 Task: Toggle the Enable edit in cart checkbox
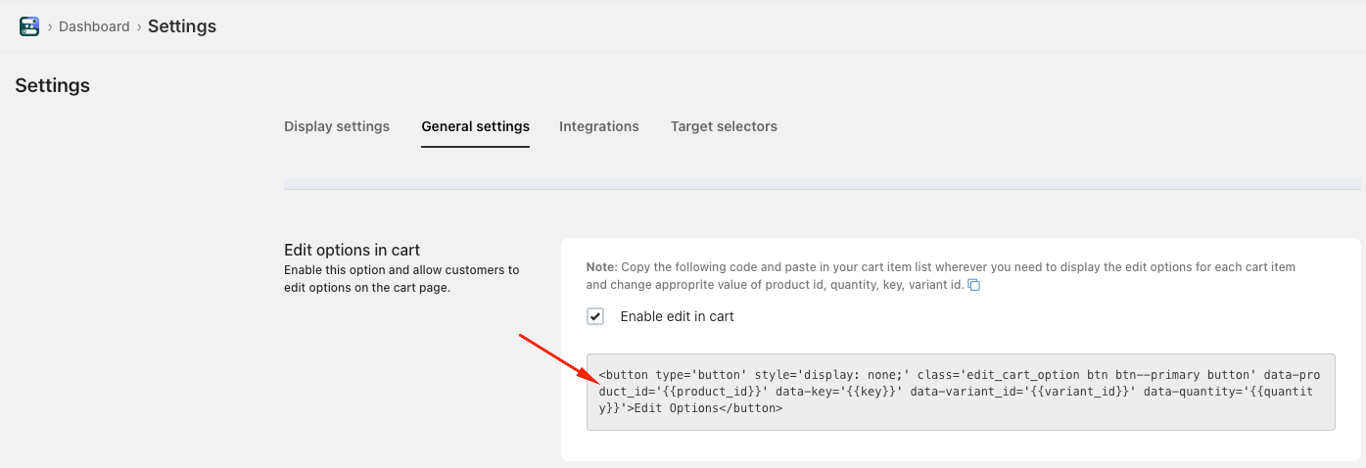[x=596, y=316]
